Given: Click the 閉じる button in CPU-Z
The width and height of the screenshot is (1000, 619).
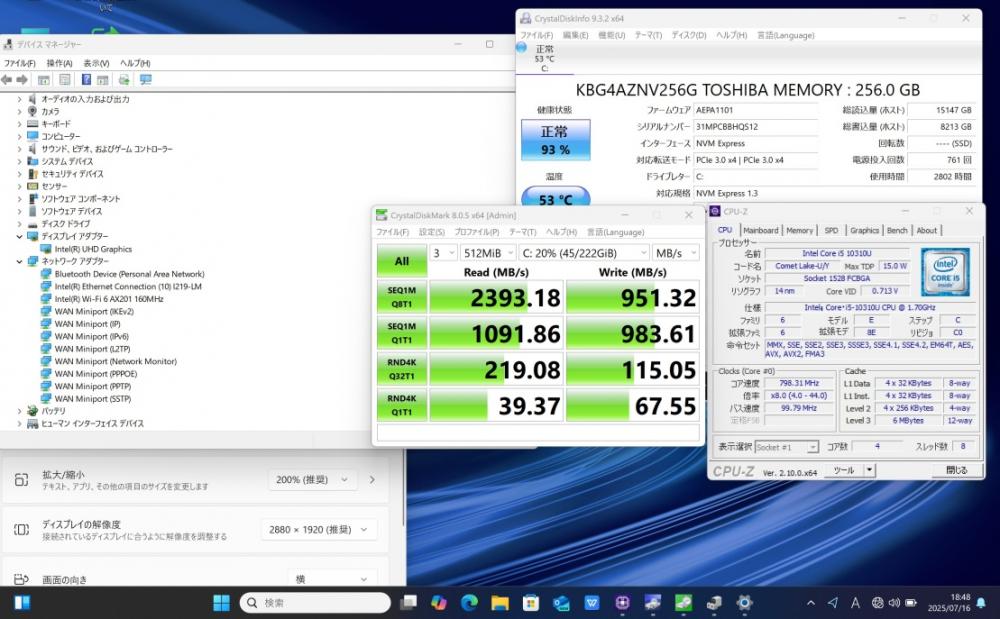Looking at the screenshot, I should click(x=956, y=470).
